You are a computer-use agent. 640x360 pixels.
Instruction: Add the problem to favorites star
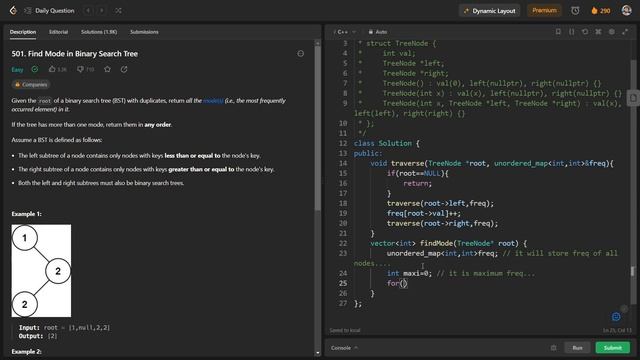point(107,69)
